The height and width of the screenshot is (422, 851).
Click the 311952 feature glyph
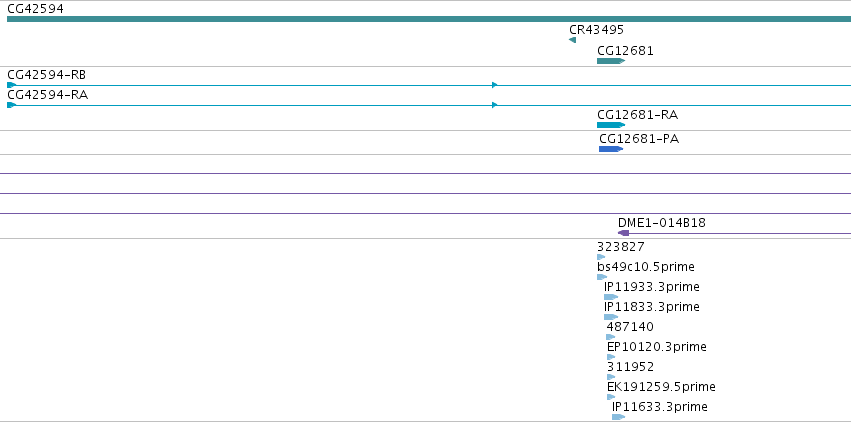[611, 377]
